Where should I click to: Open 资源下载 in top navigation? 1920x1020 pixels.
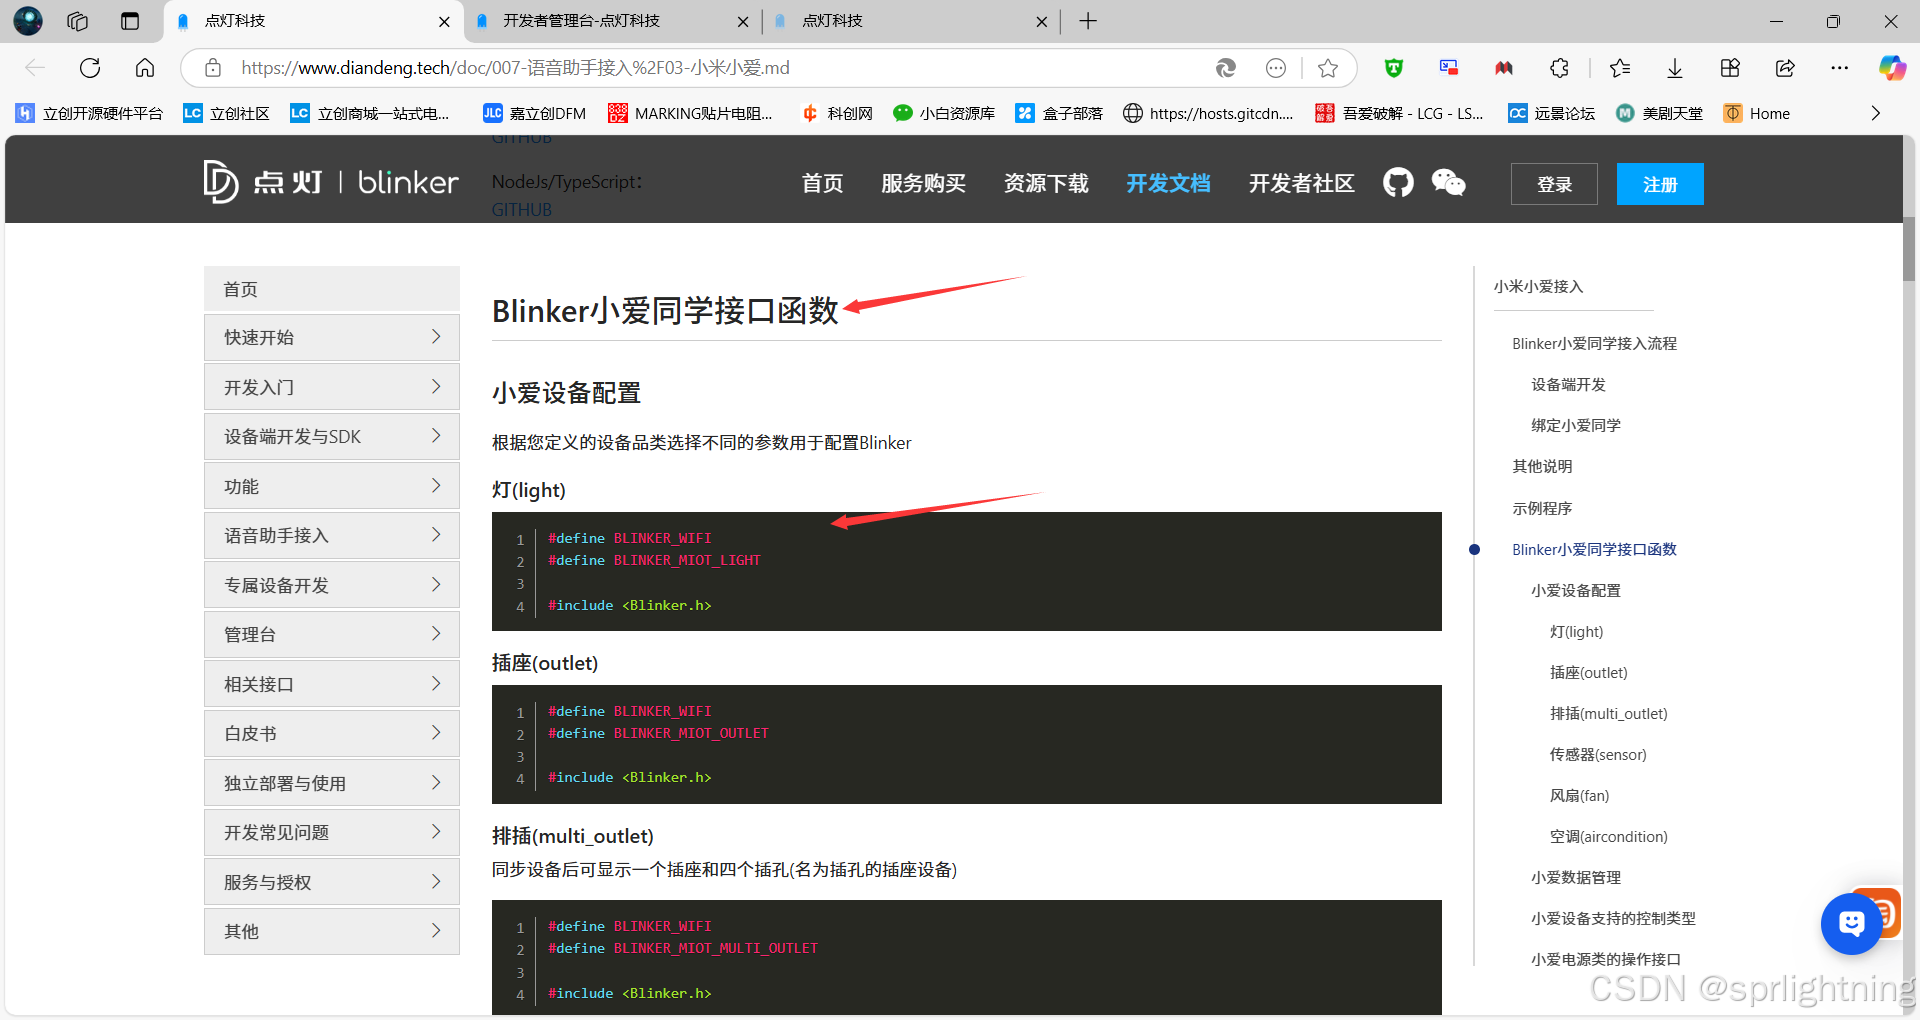coord(1046,183)
